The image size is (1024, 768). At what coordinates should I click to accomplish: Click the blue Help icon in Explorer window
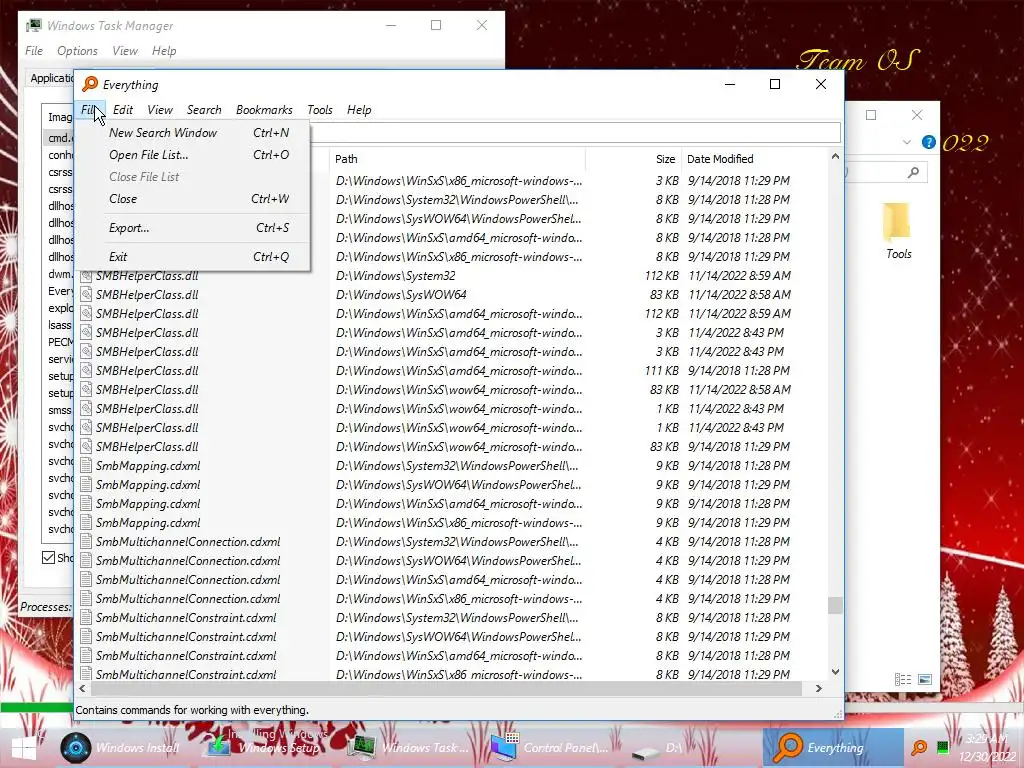[x=929, y=142]
